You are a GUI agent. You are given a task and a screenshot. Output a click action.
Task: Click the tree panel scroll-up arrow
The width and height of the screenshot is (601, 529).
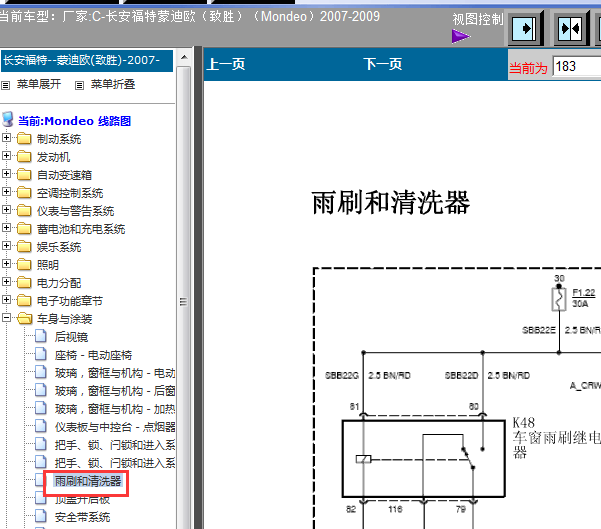pos(184,58)
